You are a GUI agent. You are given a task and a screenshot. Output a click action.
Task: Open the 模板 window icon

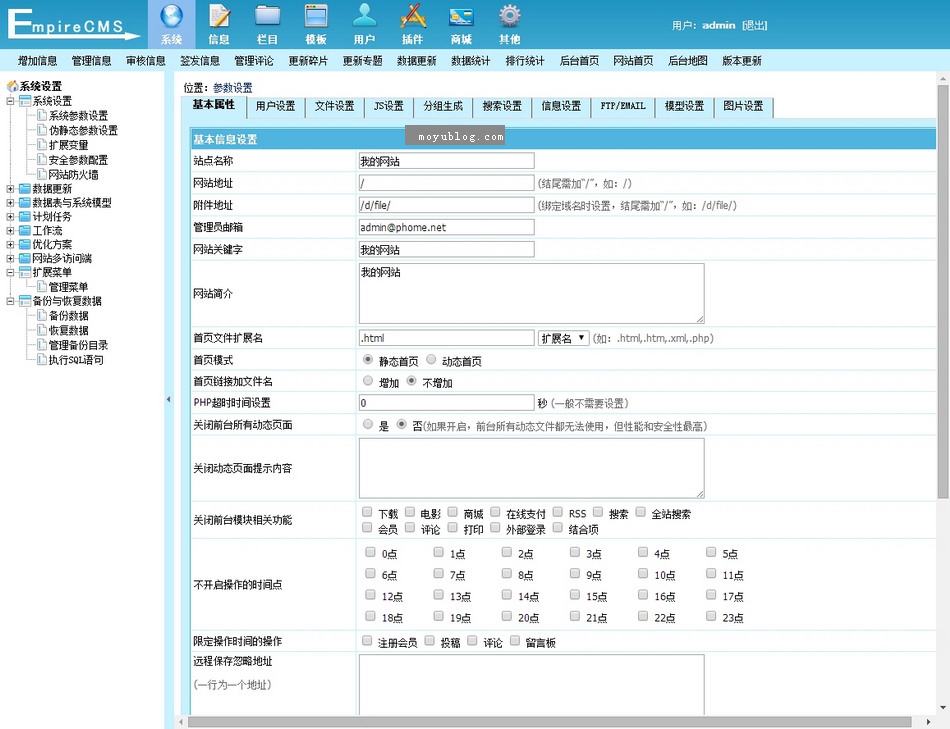[x=316, y=16]
